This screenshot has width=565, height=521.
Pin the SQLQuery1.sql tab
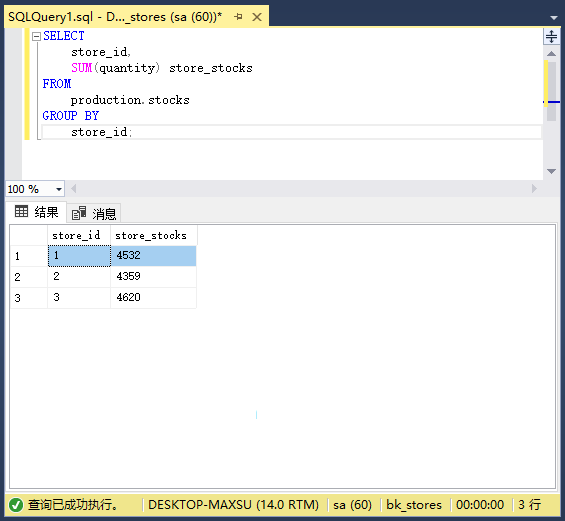[x=238, y=17]
